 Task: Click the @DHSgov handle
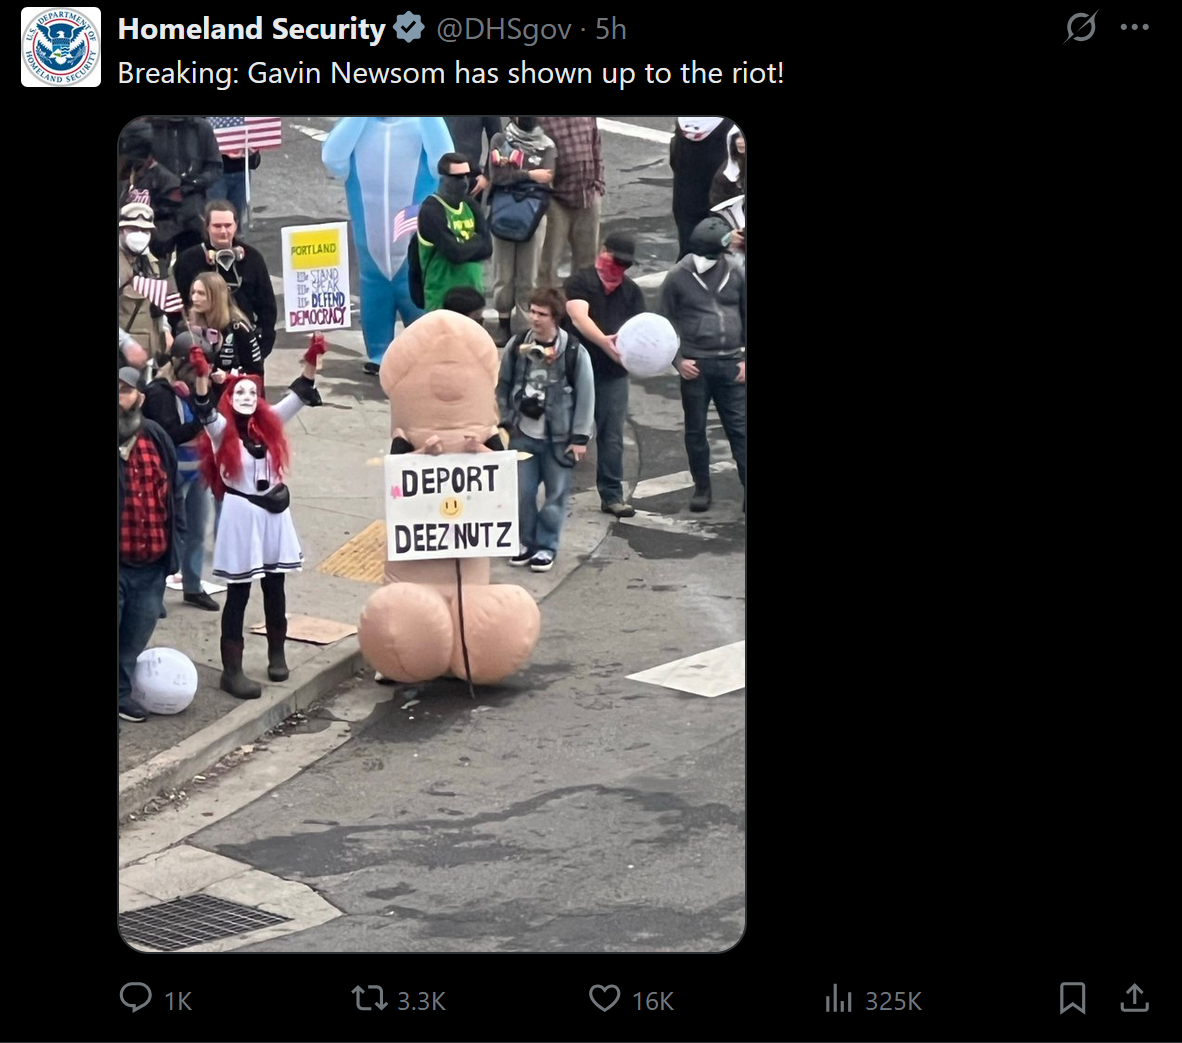coord(504,29)
